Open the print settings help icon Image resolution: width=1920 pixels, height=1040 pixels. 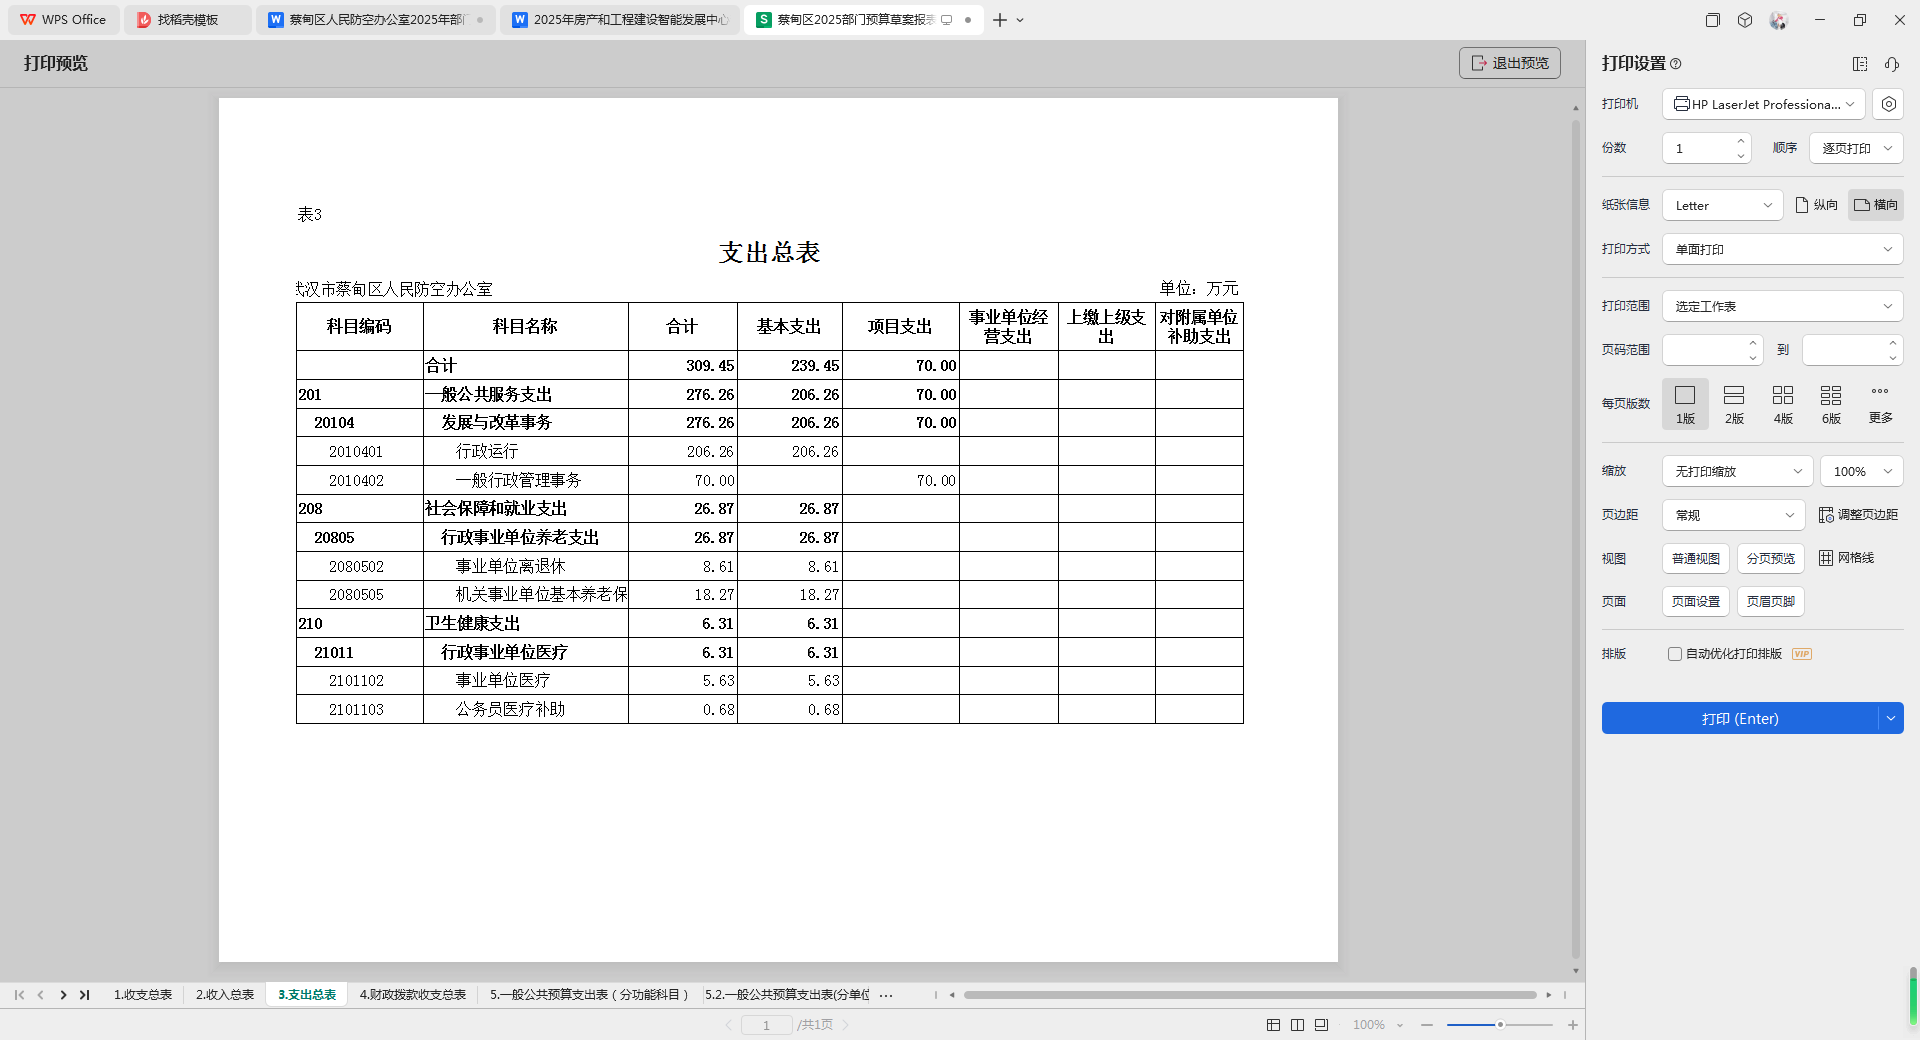tap(1676, 64)
